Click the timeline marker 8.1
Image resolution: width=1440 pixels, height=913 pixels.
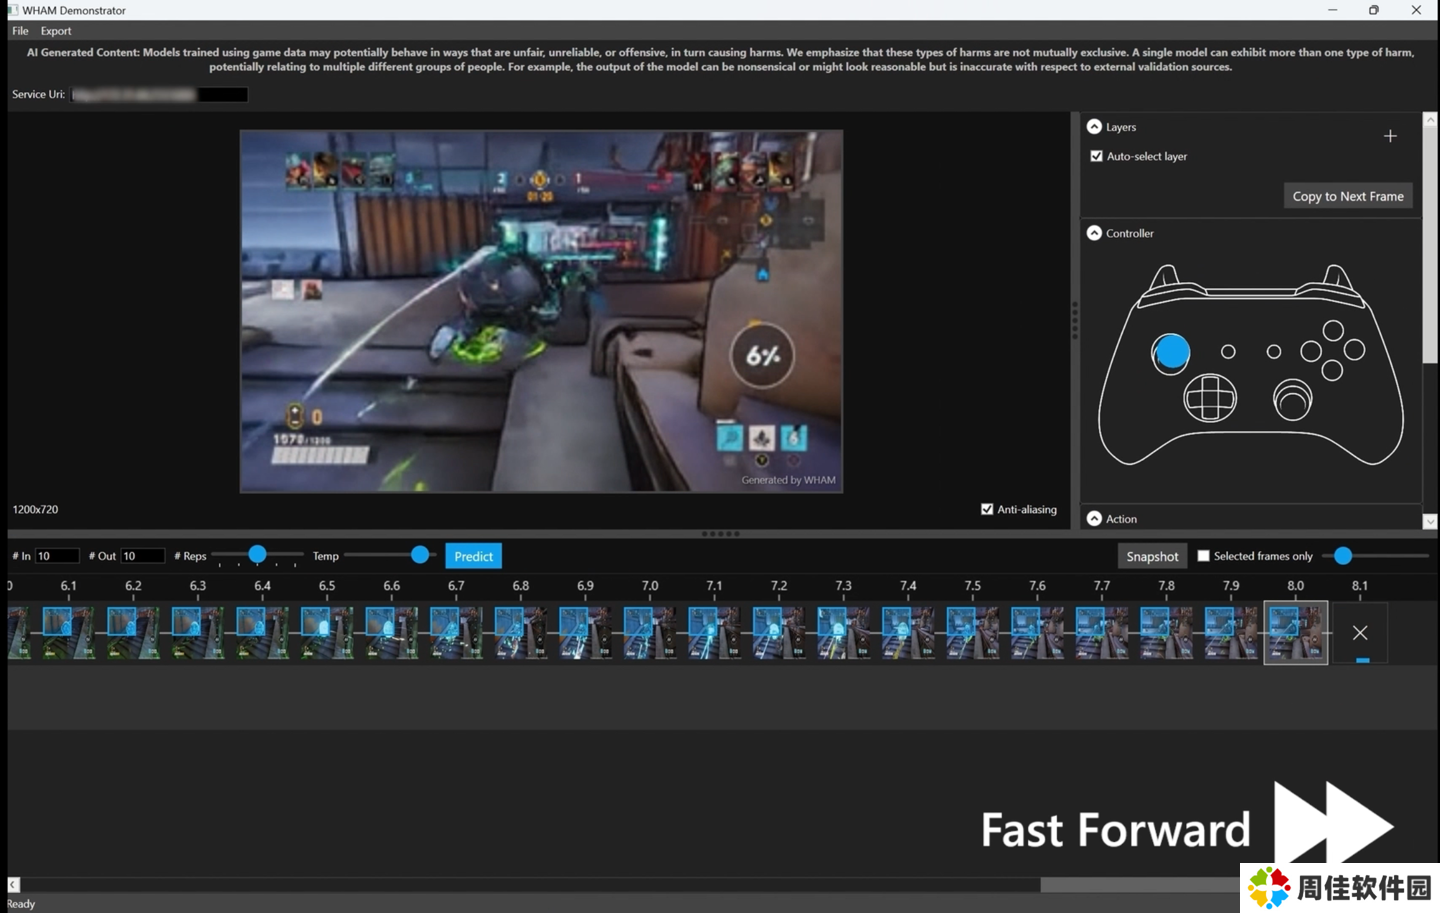(x=1360, y=586)
